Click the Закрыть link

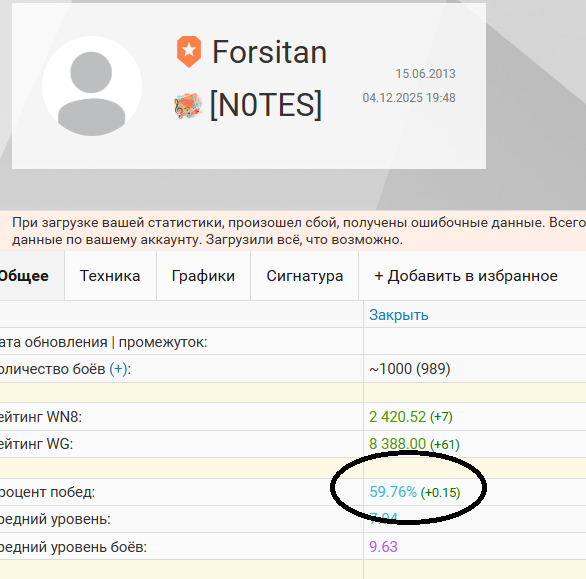point(399,315)
